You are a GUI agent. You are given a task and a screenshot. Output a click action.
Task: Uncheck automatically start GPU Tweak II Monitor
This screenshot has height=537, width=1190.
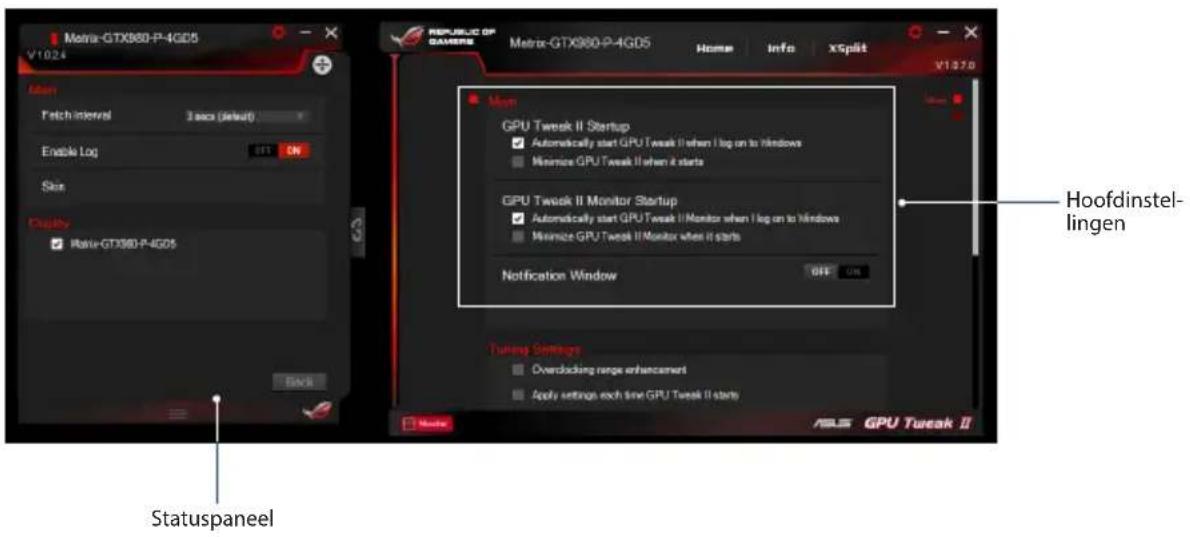click(x=517, y=218)
